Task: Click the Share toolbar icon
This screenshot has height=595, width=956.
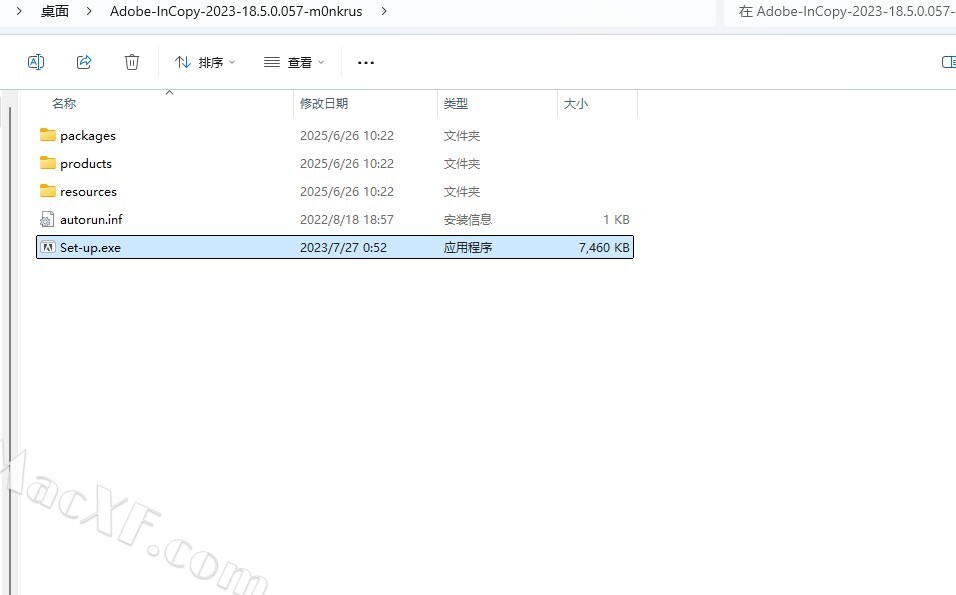Action: 84,62
